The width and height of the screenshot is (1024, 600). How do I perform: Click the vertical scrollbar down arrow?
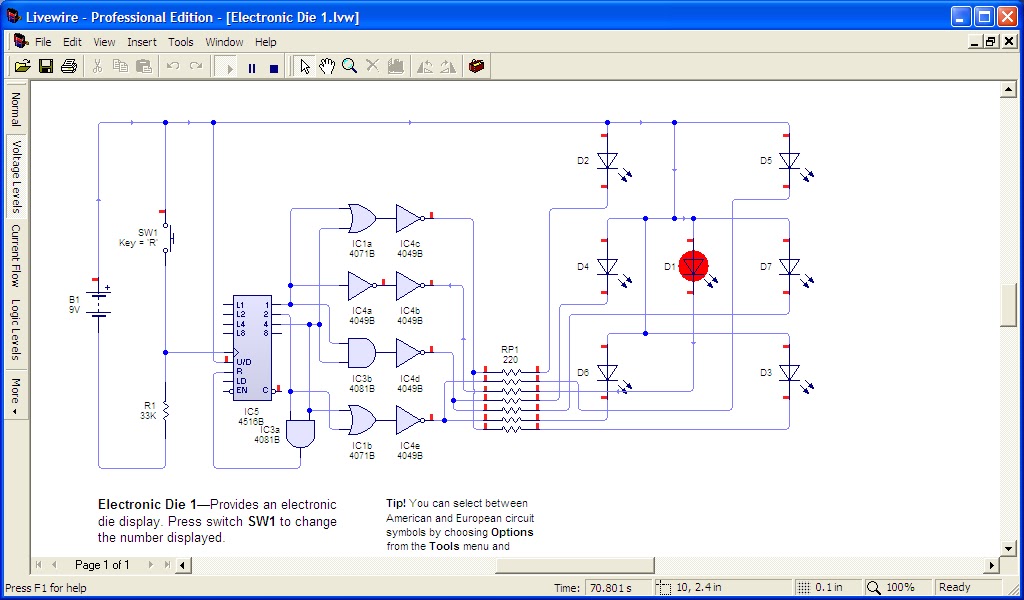point(1009,548)
